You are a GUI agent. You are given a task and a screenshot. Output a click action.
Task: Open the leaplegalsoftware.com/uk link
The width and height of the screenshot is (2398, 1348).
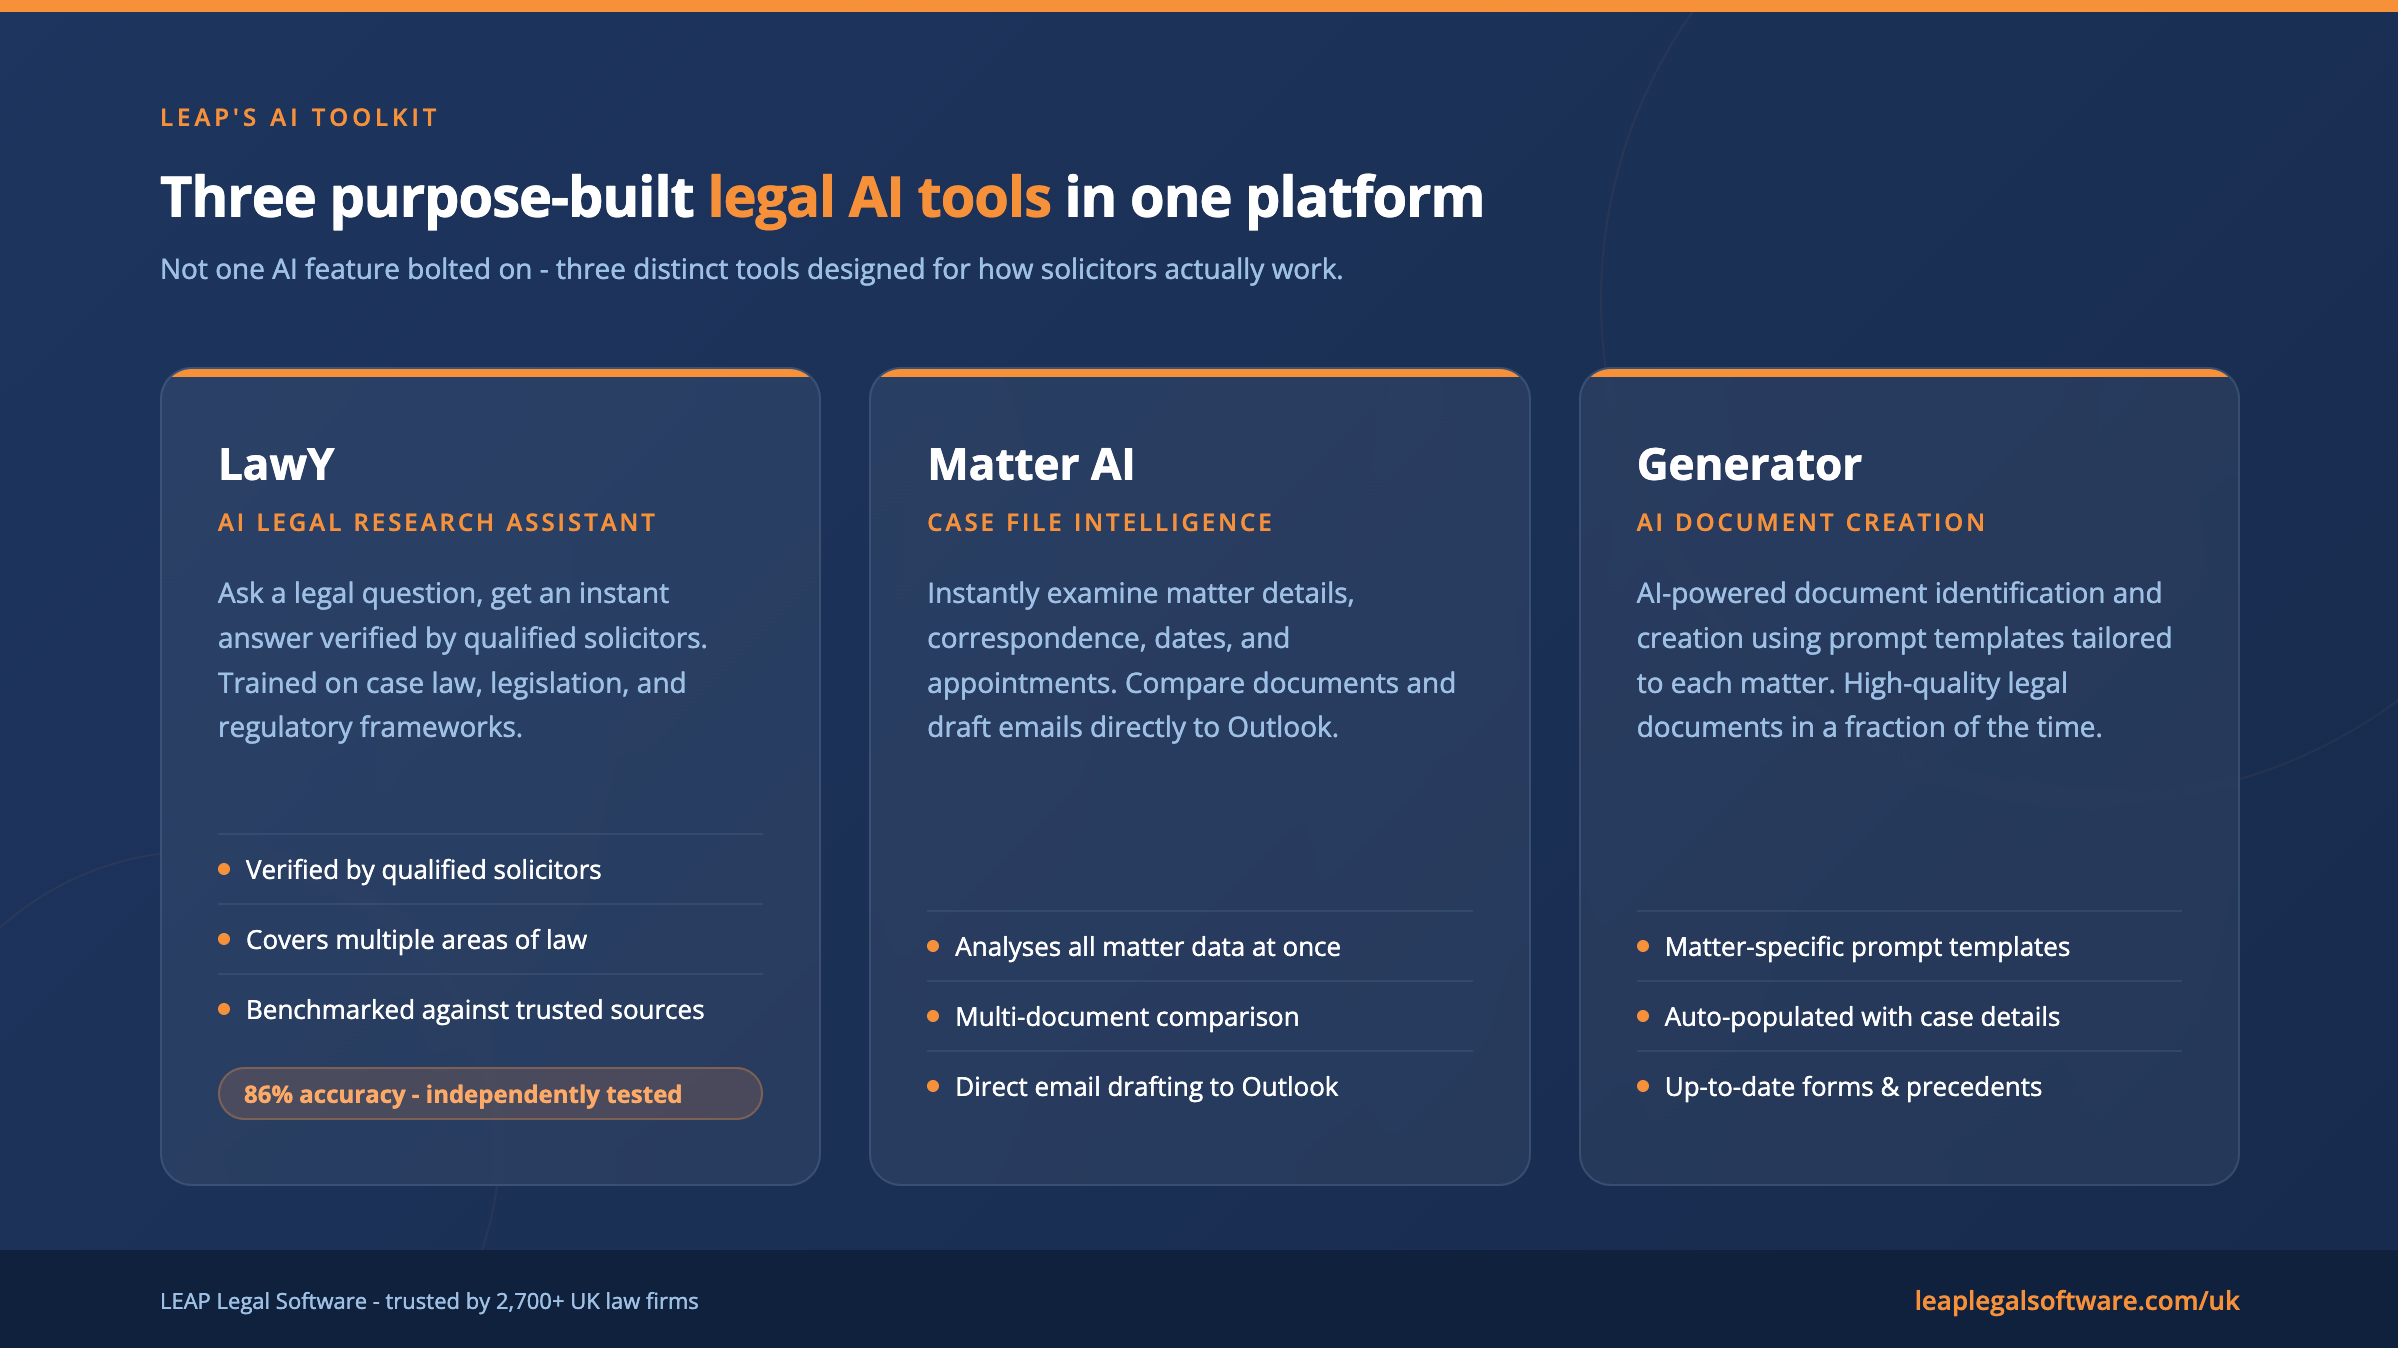pyautogui.click(x=2076, y=1300)
